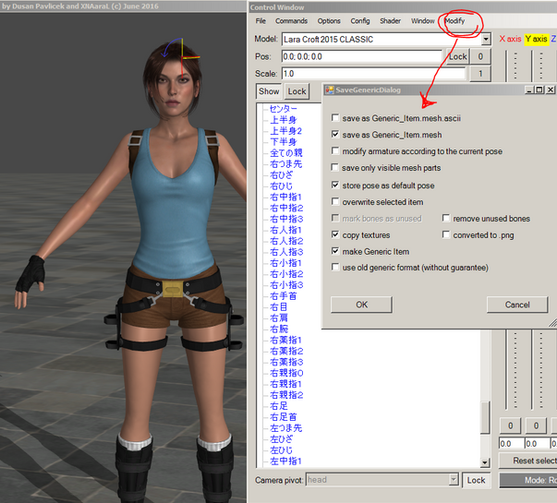Enable save as Generic_Item.mesh.ascii checkbox
This screenshot has width=557, height=503.
[335, 118]
